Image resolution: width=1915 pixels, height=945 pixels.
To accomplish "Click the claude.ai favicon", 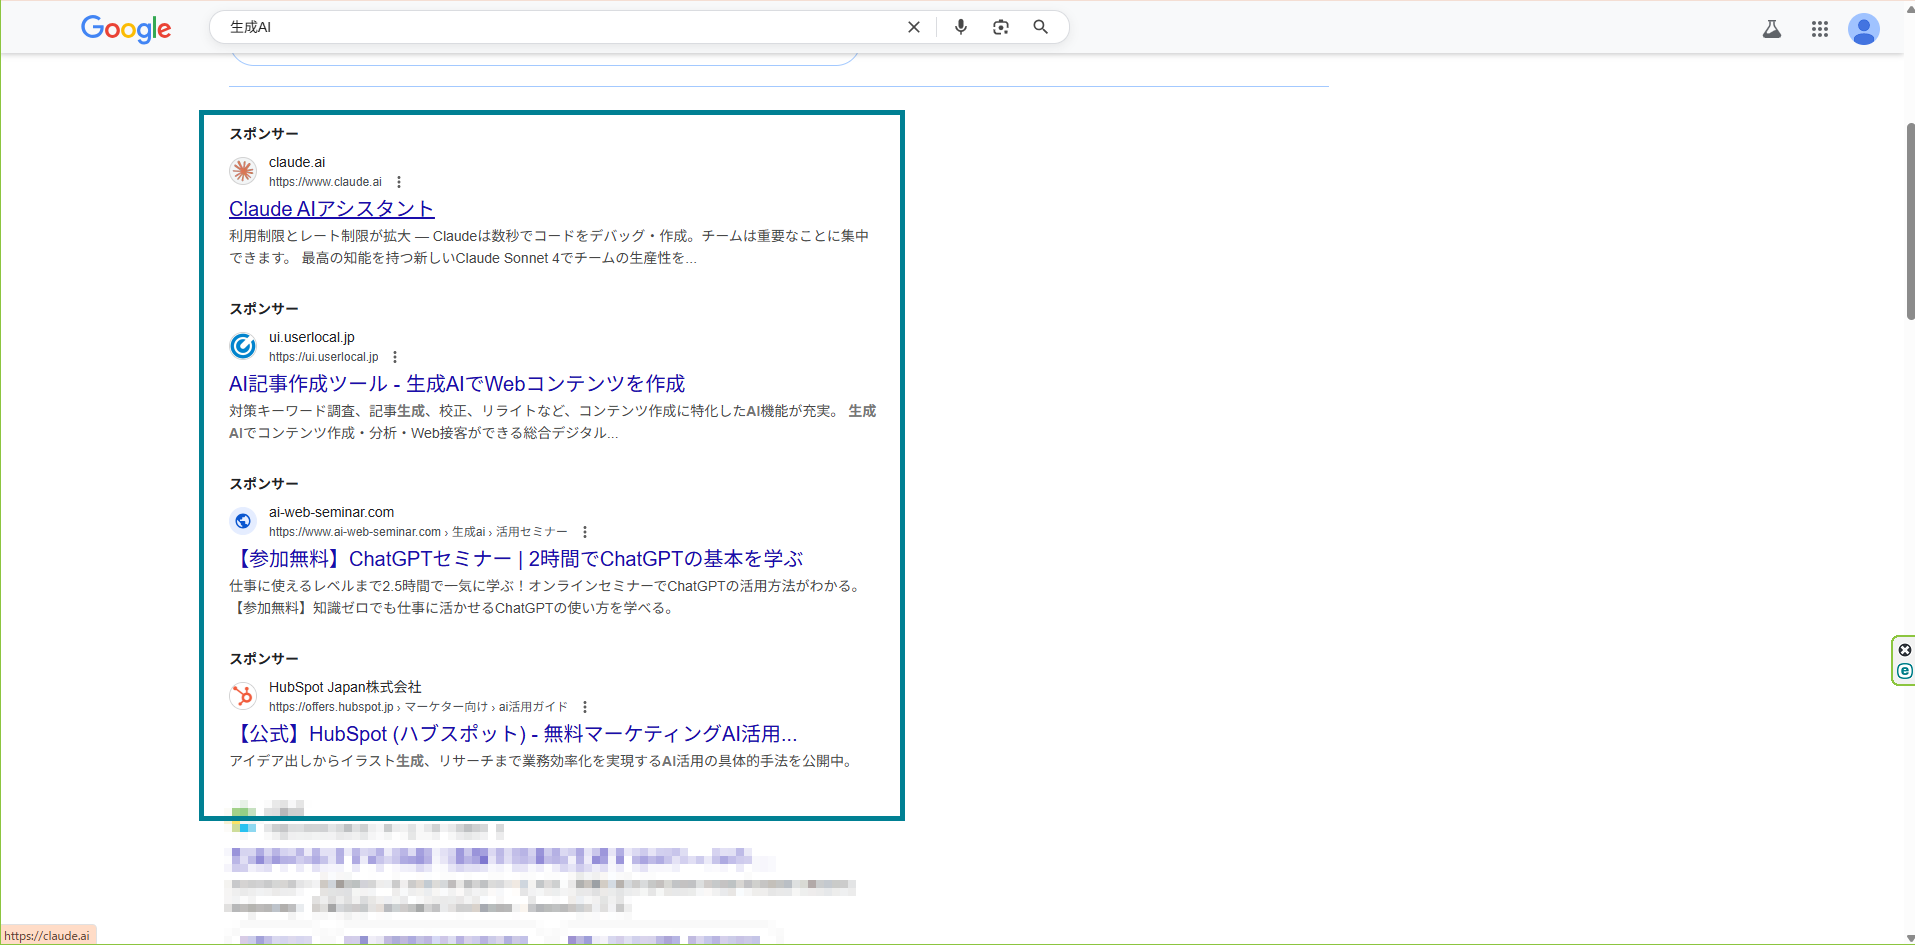I will click(x=243, y=171).
